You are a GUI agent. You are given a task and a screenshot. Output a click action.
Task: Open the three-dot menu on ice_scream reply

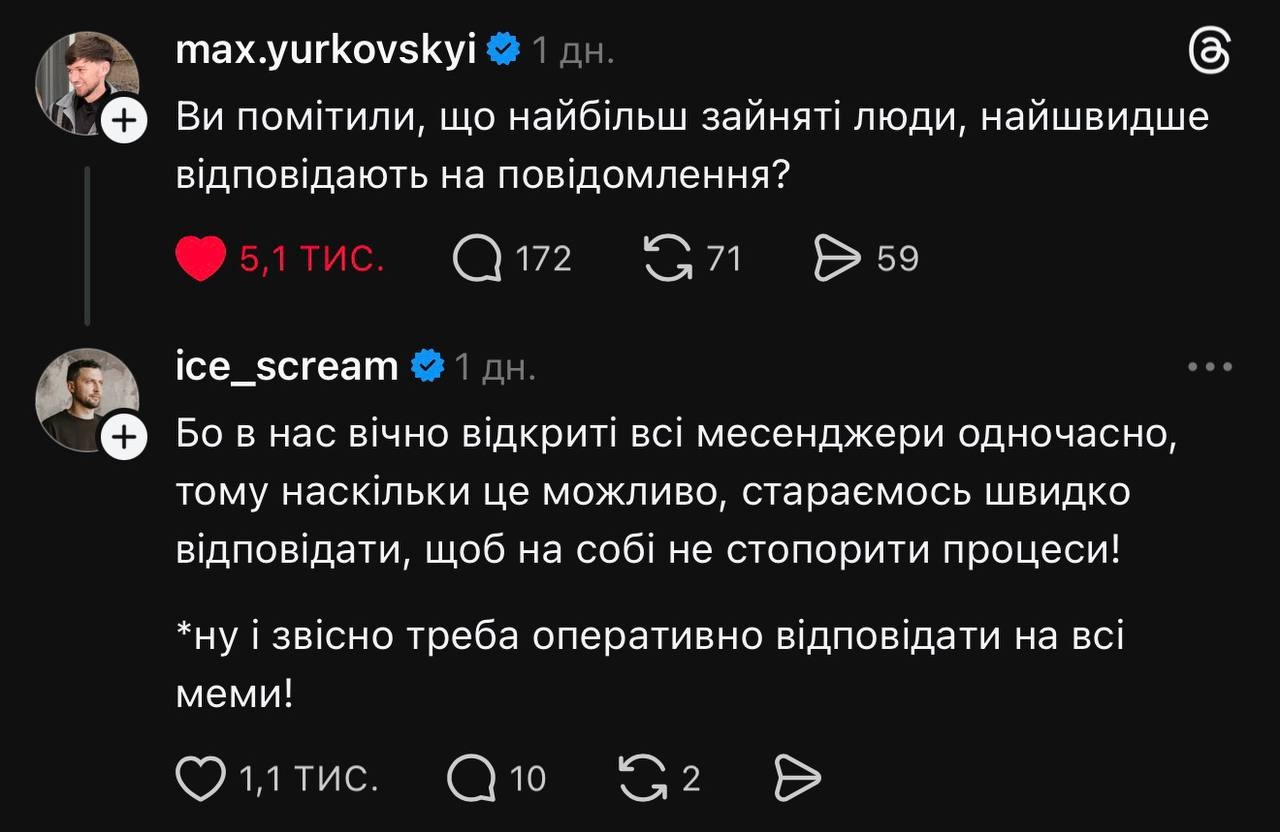(x=1209, y=367)
